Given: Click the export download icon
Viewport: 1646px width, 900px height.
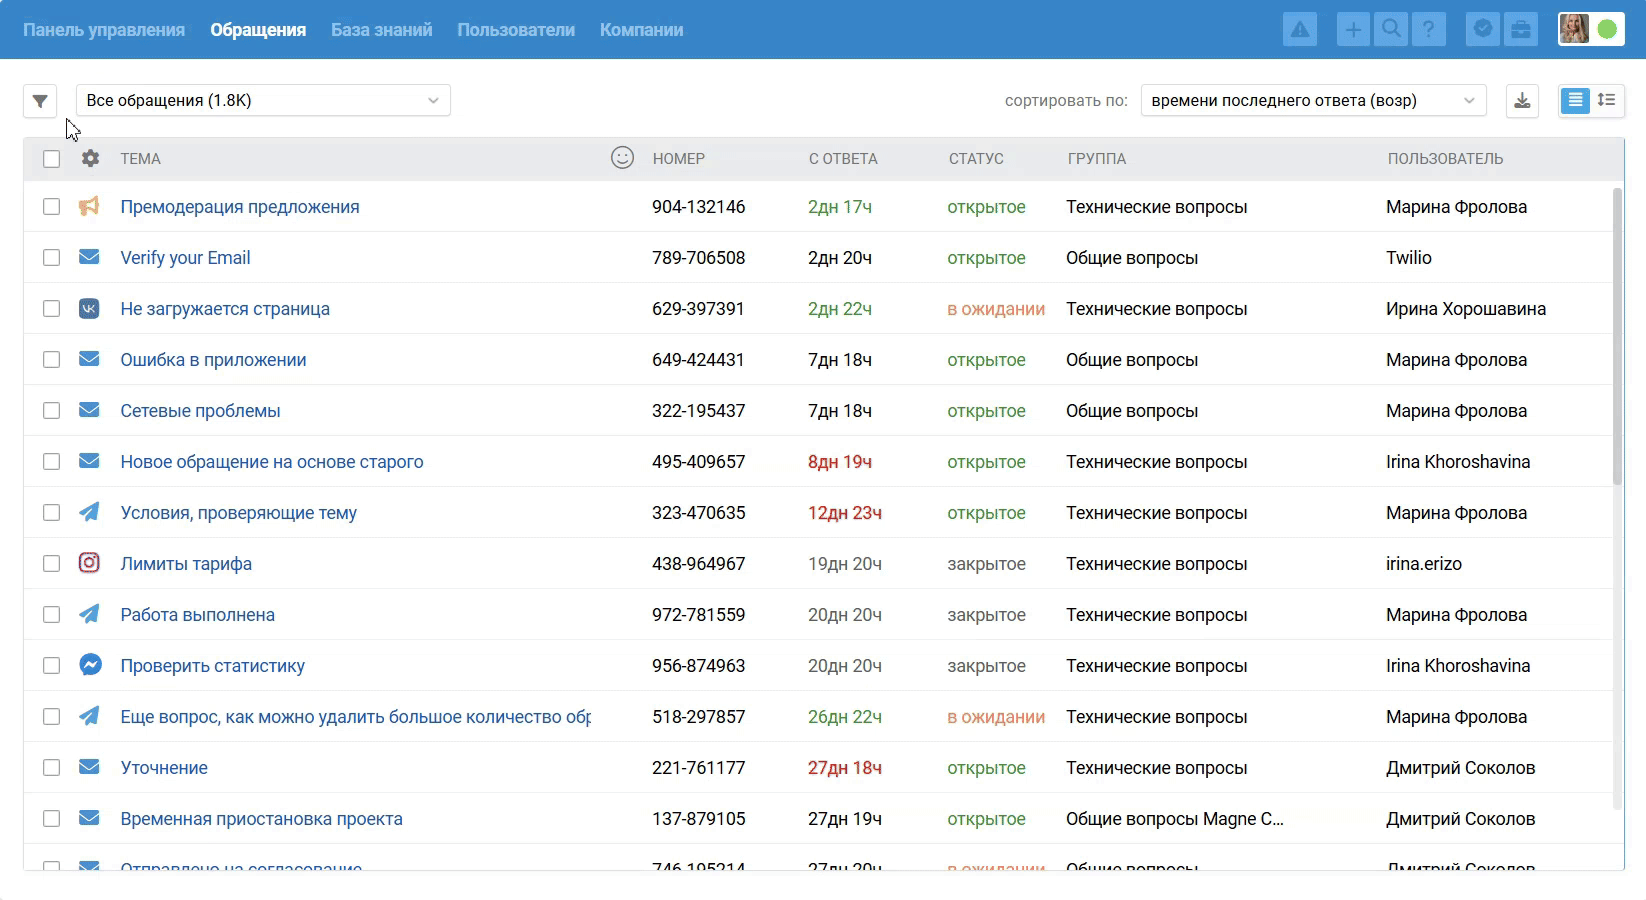Looking at the screenshot, I should click(x=1522, y=101).
